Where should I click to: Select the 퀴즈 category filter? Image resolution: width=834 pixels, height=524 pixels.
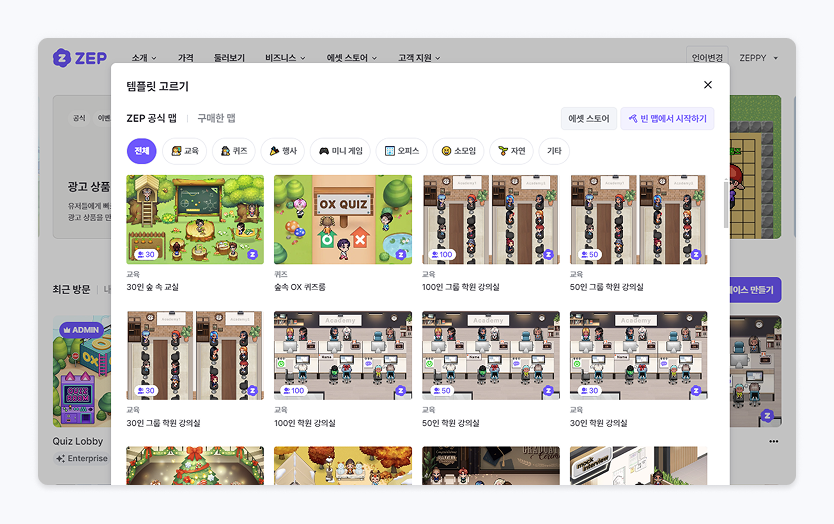[x=234, y=151]
